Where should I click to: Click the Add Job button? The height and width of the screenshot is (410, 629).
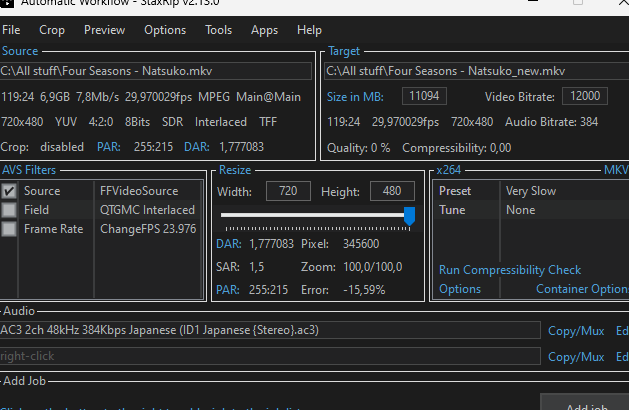(x=586, y=403)
